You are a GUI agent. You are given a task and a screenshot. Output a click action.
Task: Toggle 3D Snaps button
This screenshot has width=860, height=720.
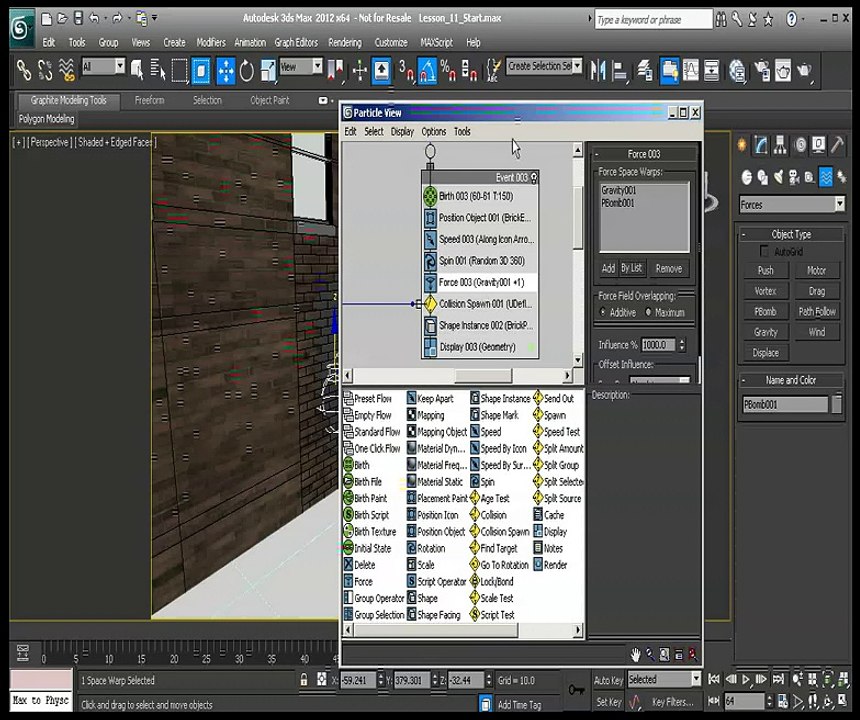(x=406, y=71)
